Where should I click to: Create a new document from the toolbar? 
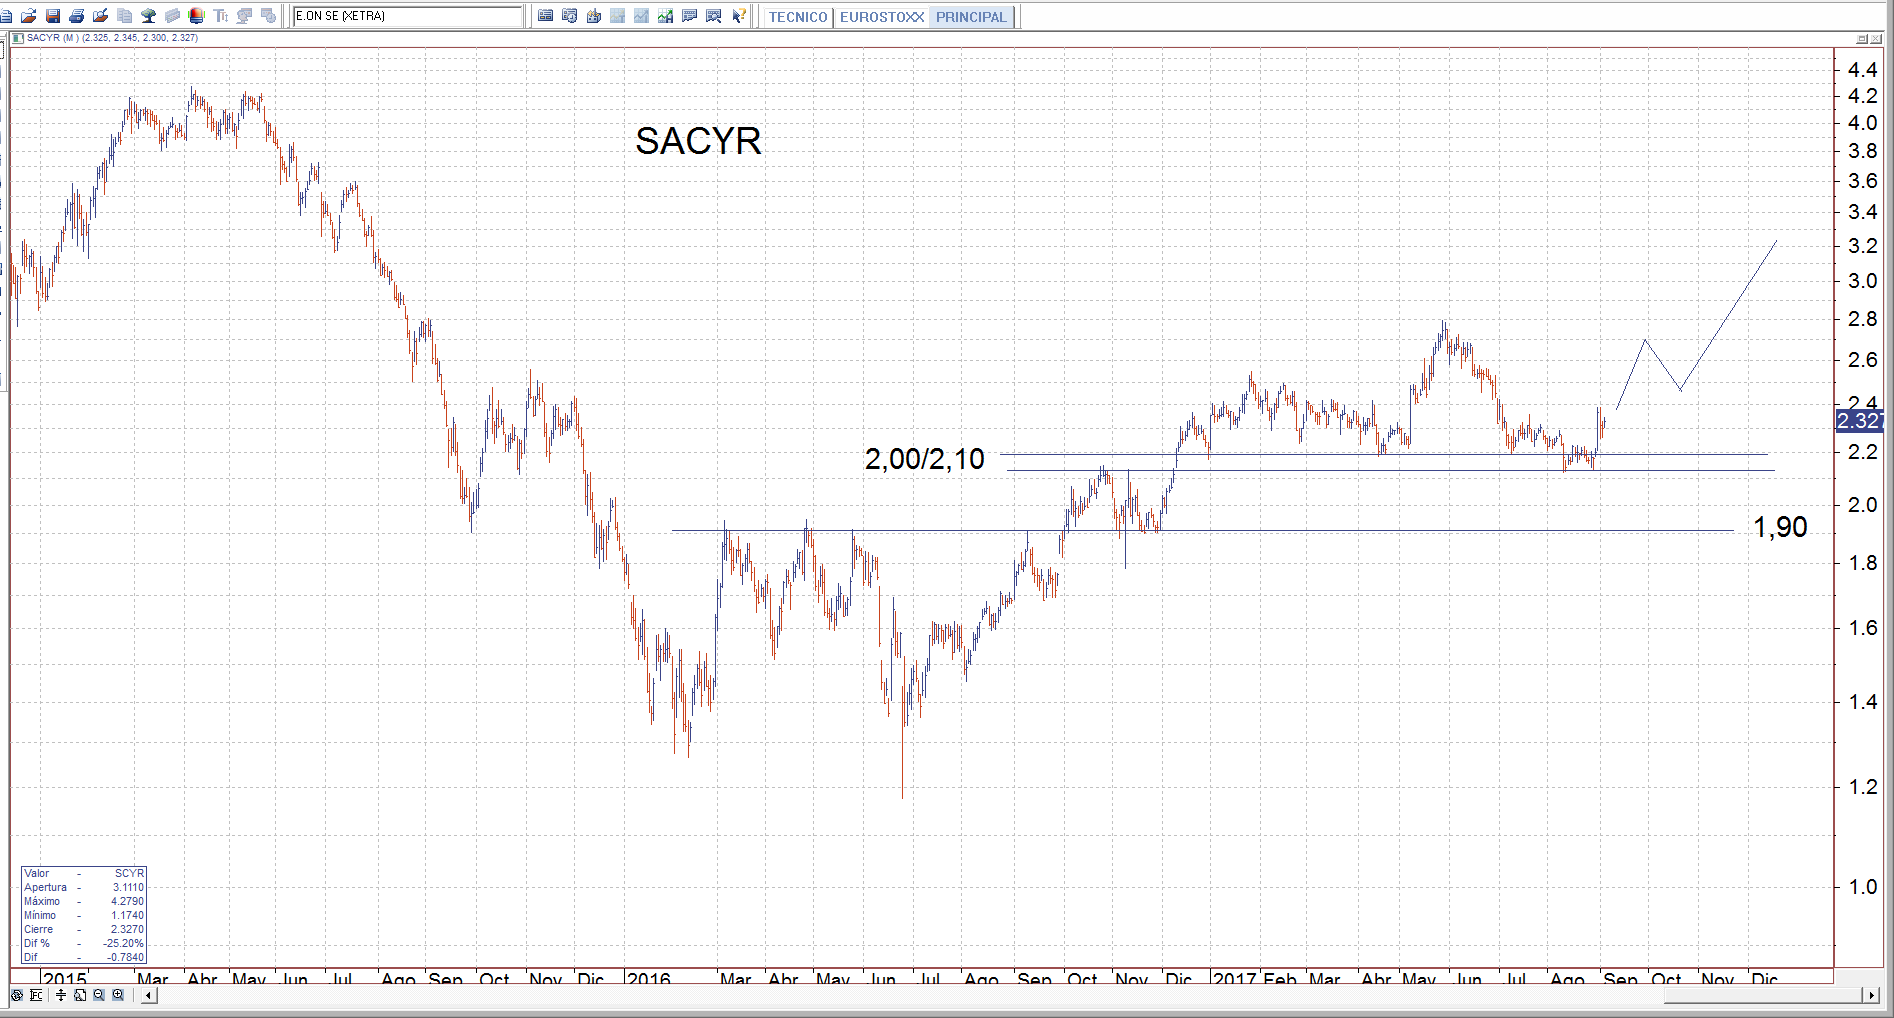pos(6,16)
